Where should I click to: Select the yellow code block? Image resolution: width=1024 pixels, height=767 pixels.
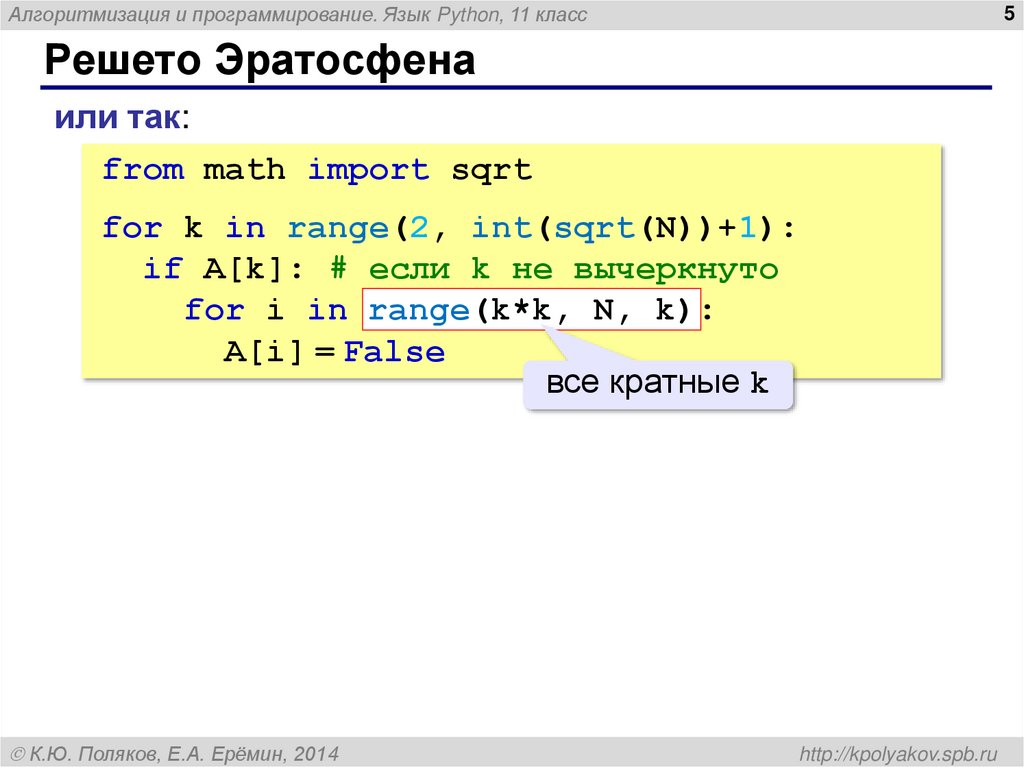click(x=510, y=260)
